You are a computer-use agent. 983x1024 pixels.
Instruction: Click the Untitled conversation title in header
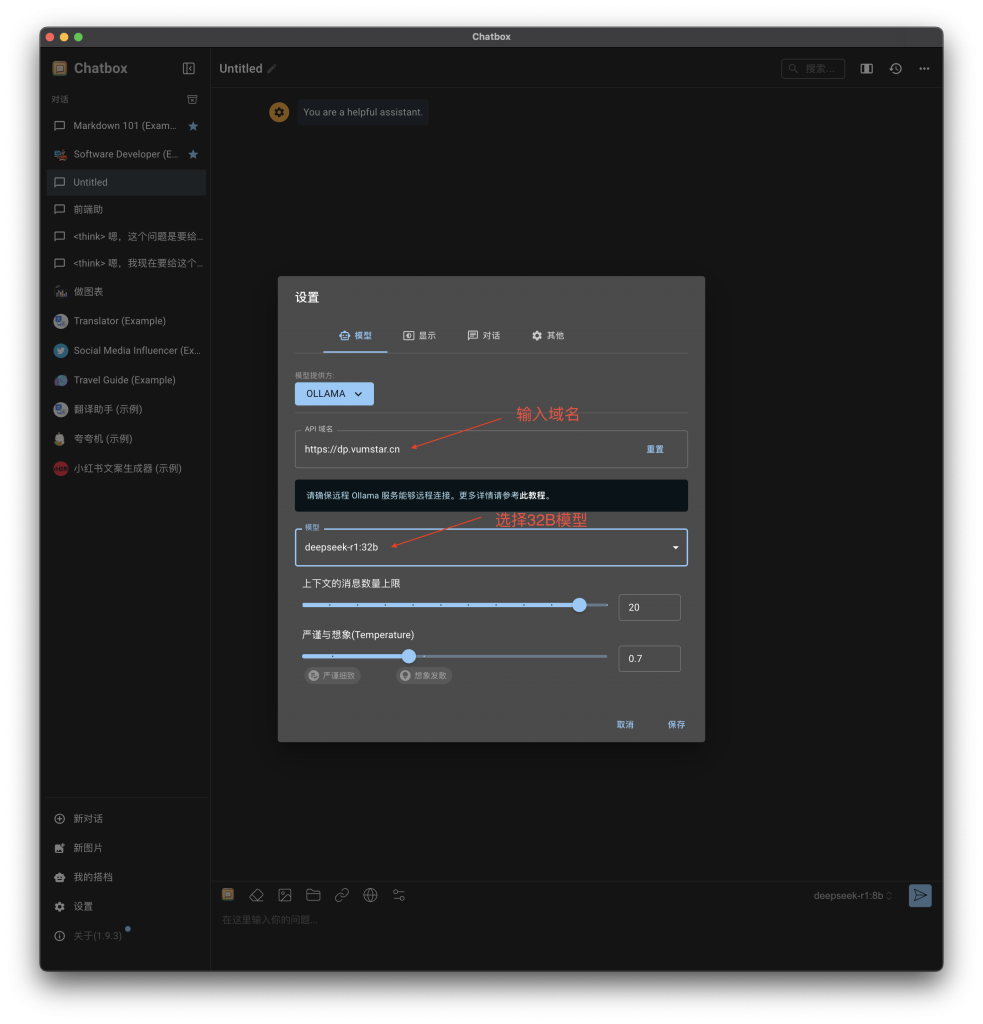tap(241, 69)
